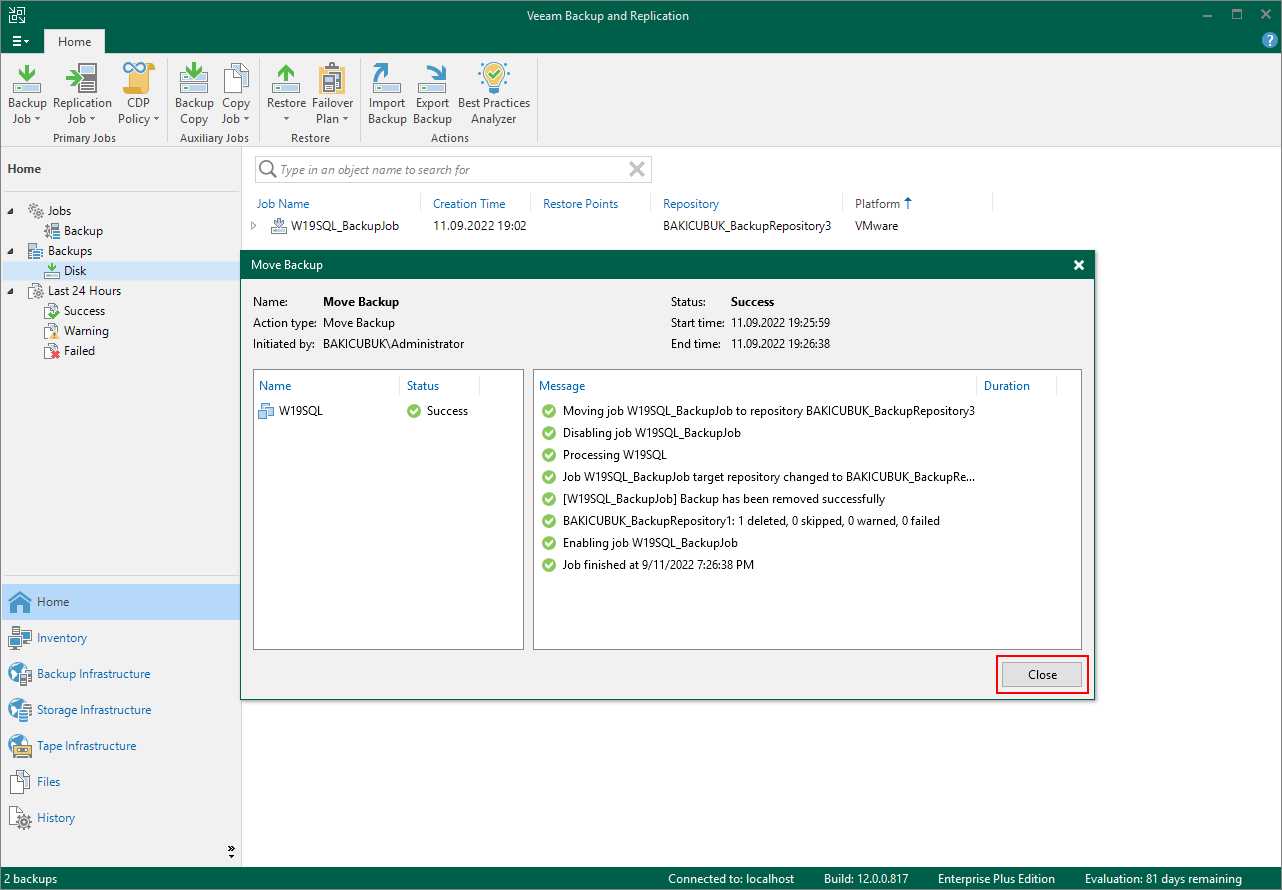Image resolution: width=1282 pixels, height=890 pixels.
Task: Click the Message column header in dialog
Action: point(562,386)
